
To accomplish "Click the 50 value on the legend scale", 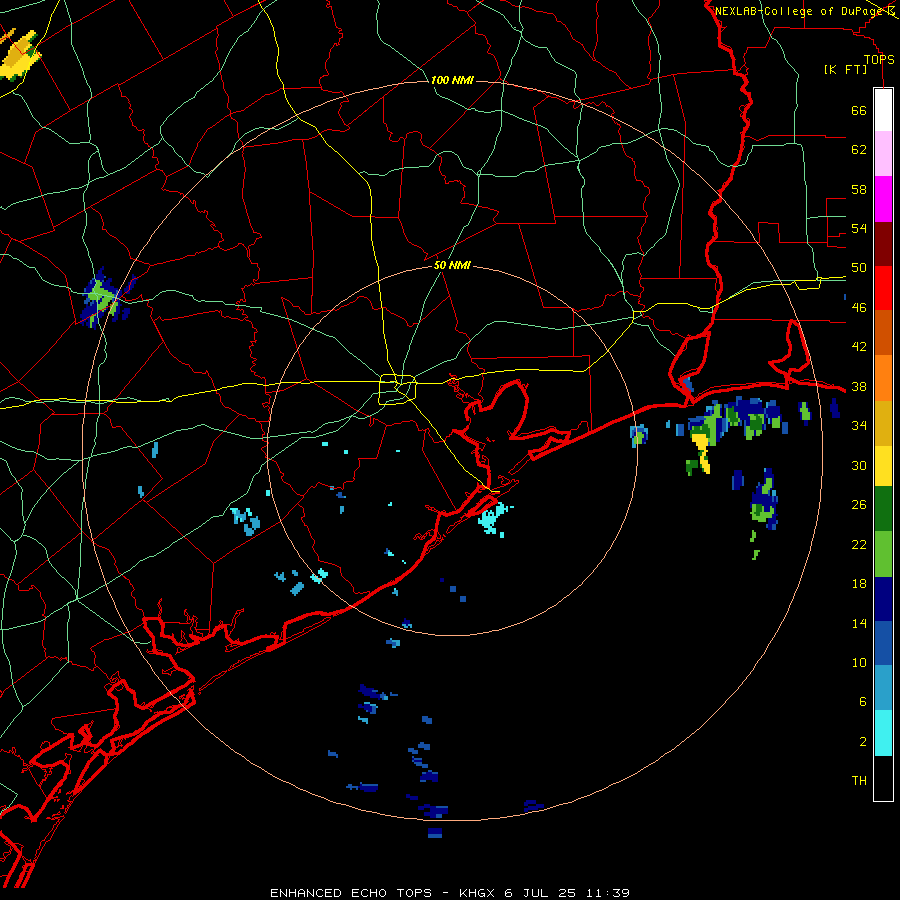I will point(859,267).
